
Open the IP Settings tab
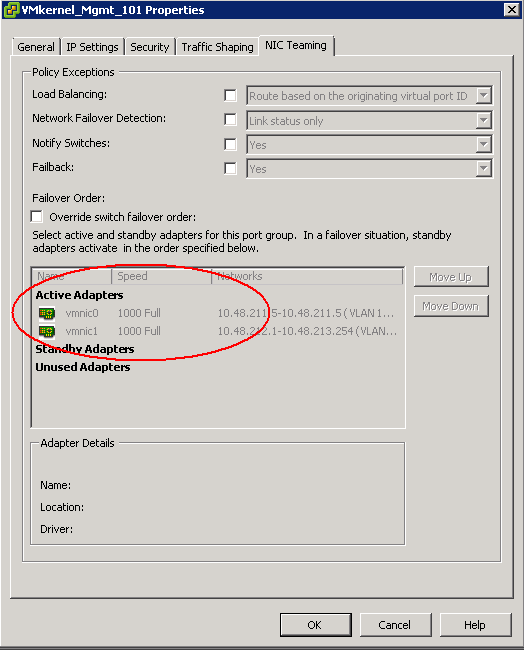coord(92,47)
